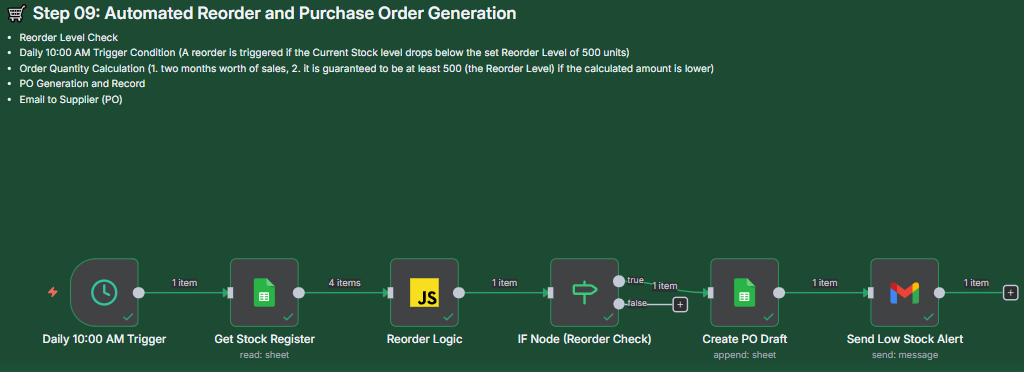Click the 'Reorder Level Check' bullet
Image resolution: width=1024 pixels, height=372 pixels.
(69, 37)
